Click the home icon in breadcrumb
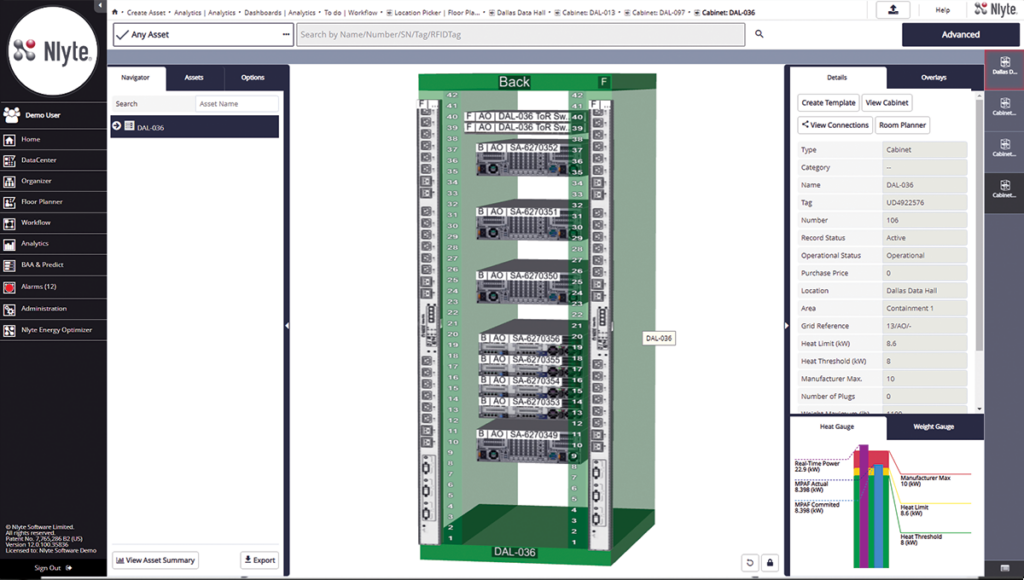This screenshot has width=1024, height=580. point(115,12)
